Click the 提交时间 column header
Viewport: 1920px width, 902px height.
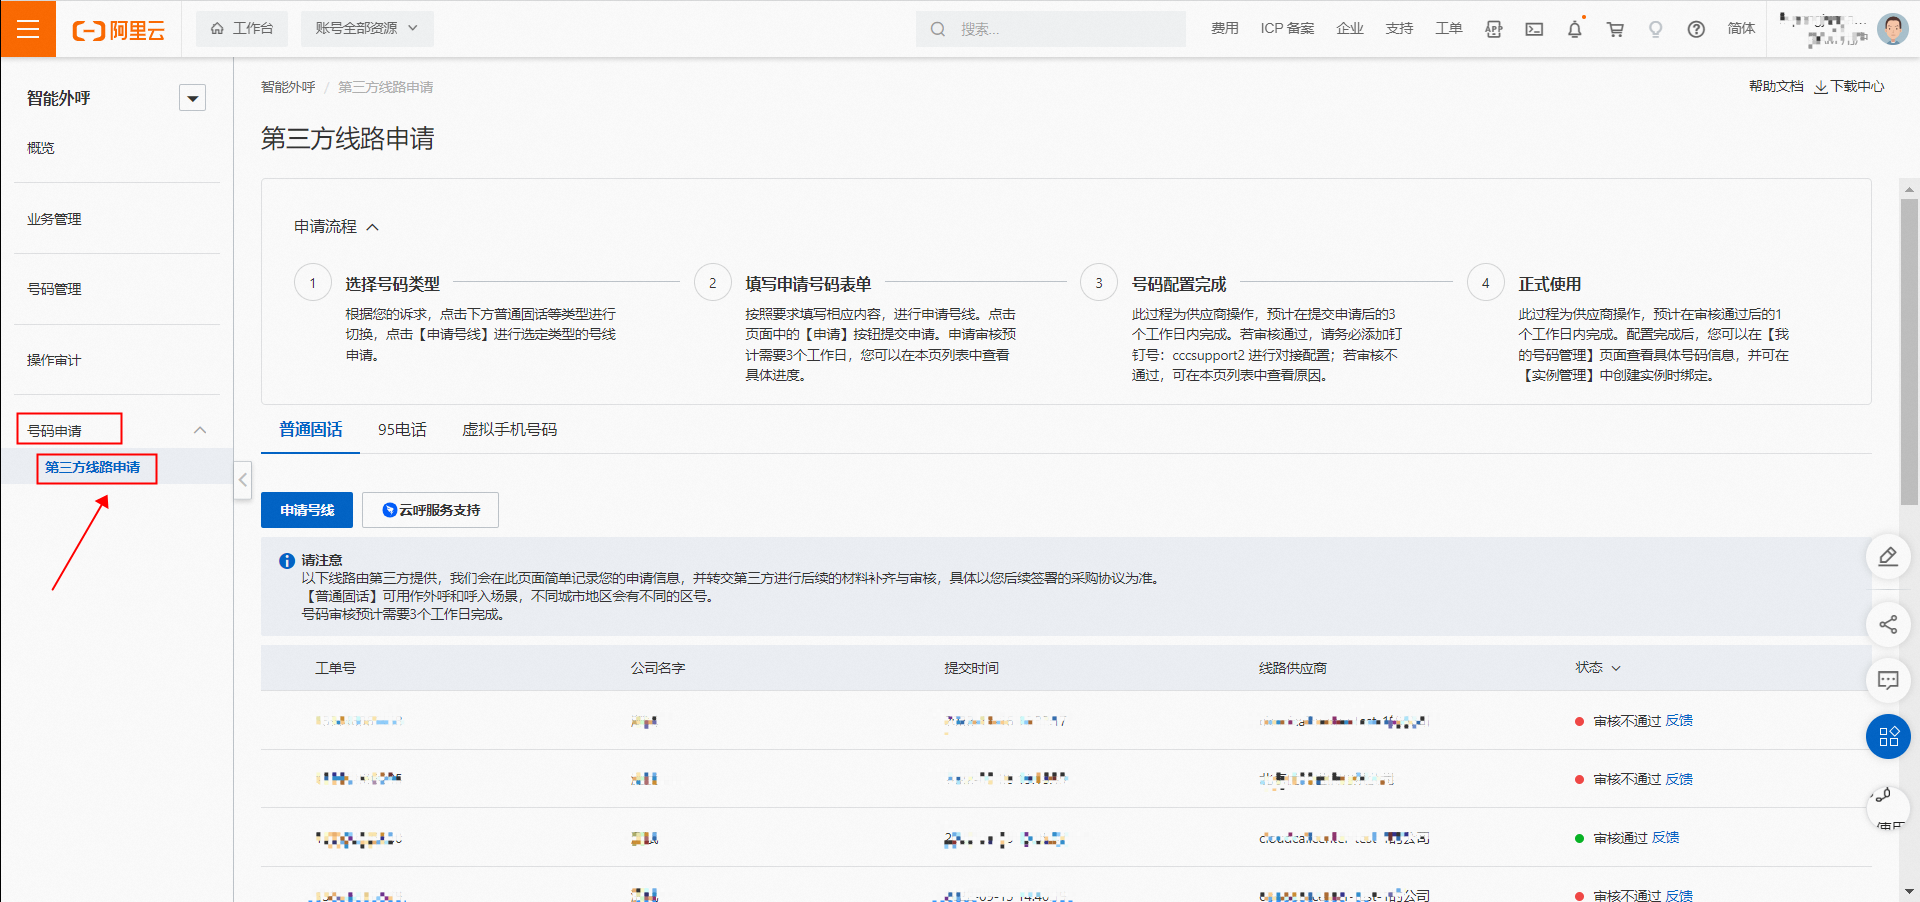tap(971, 668)
